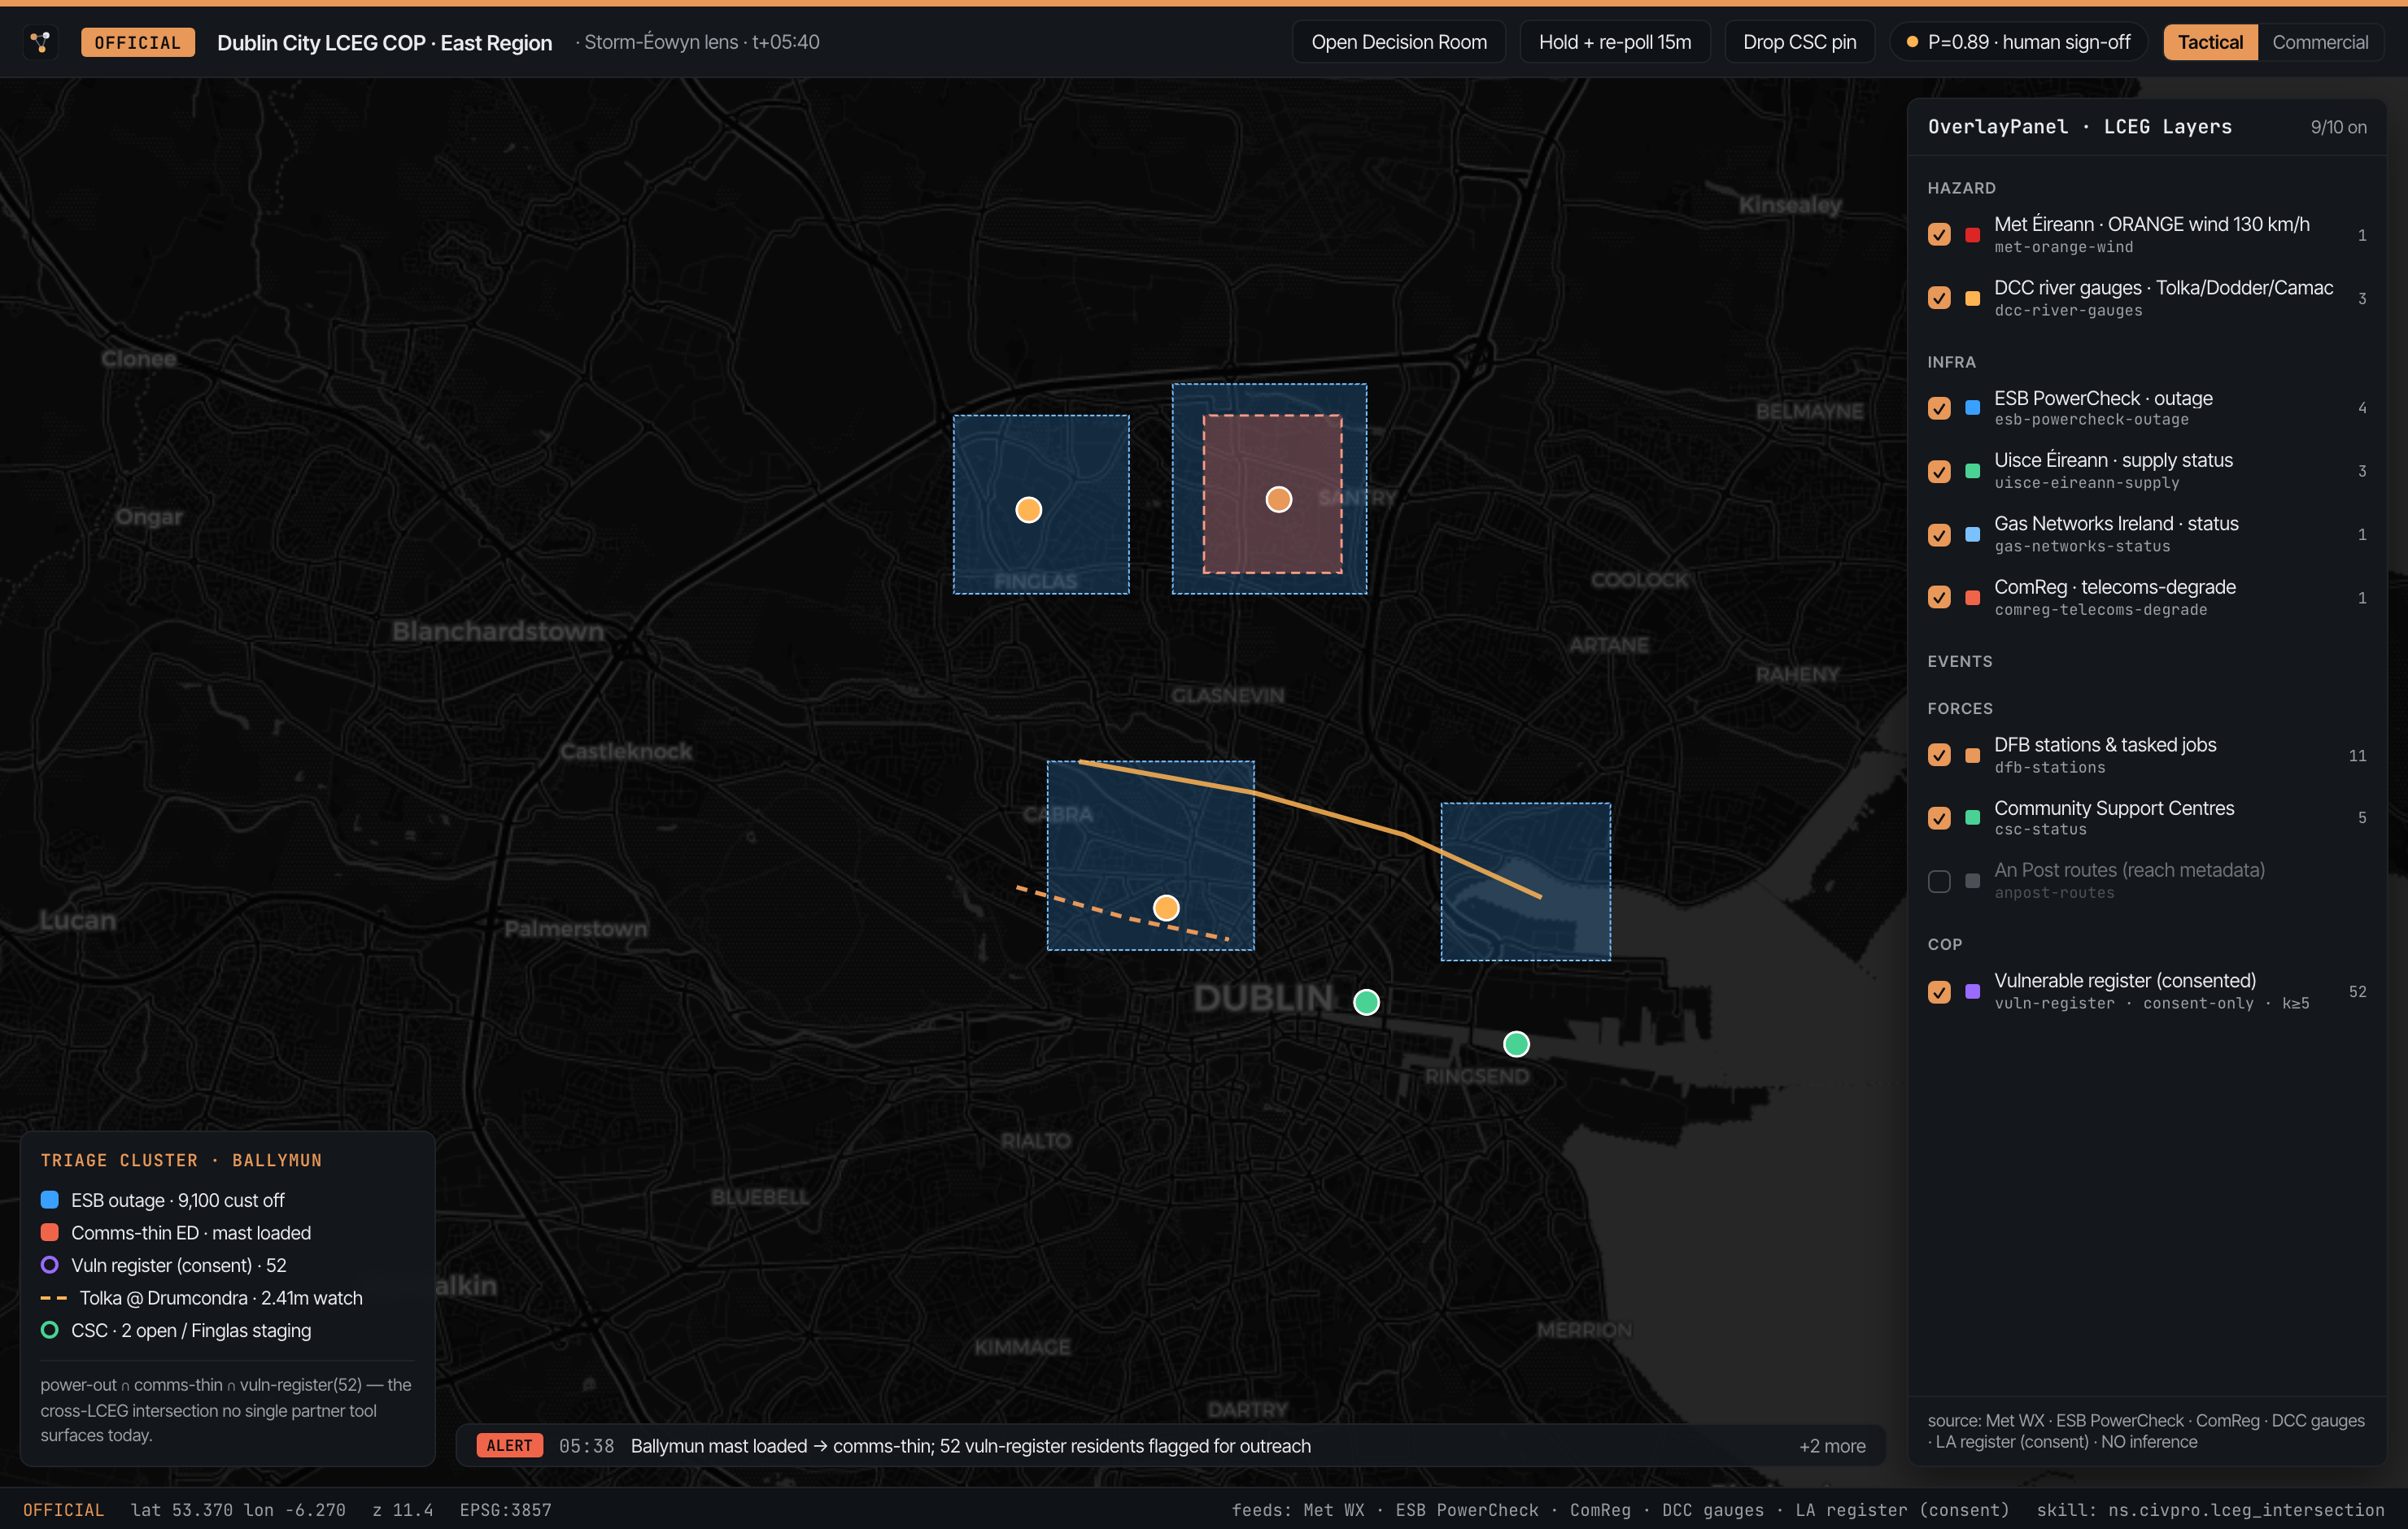Click Tolka @ Drumcondra 2.41m watch entry
Viewport: 2408px width, 1529px height.
[202, 1298]
